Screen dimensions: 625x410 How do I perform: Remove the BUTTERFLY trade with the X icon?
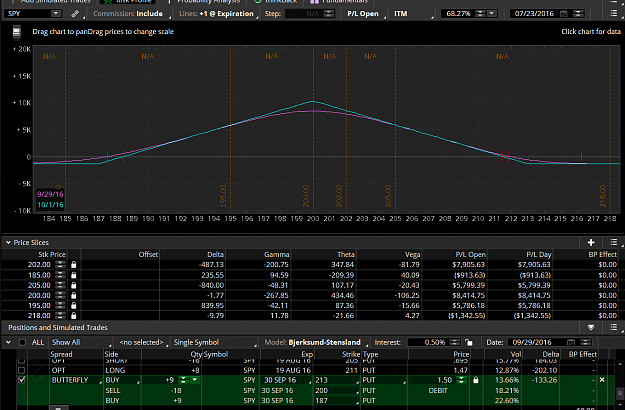click(602, 380)
